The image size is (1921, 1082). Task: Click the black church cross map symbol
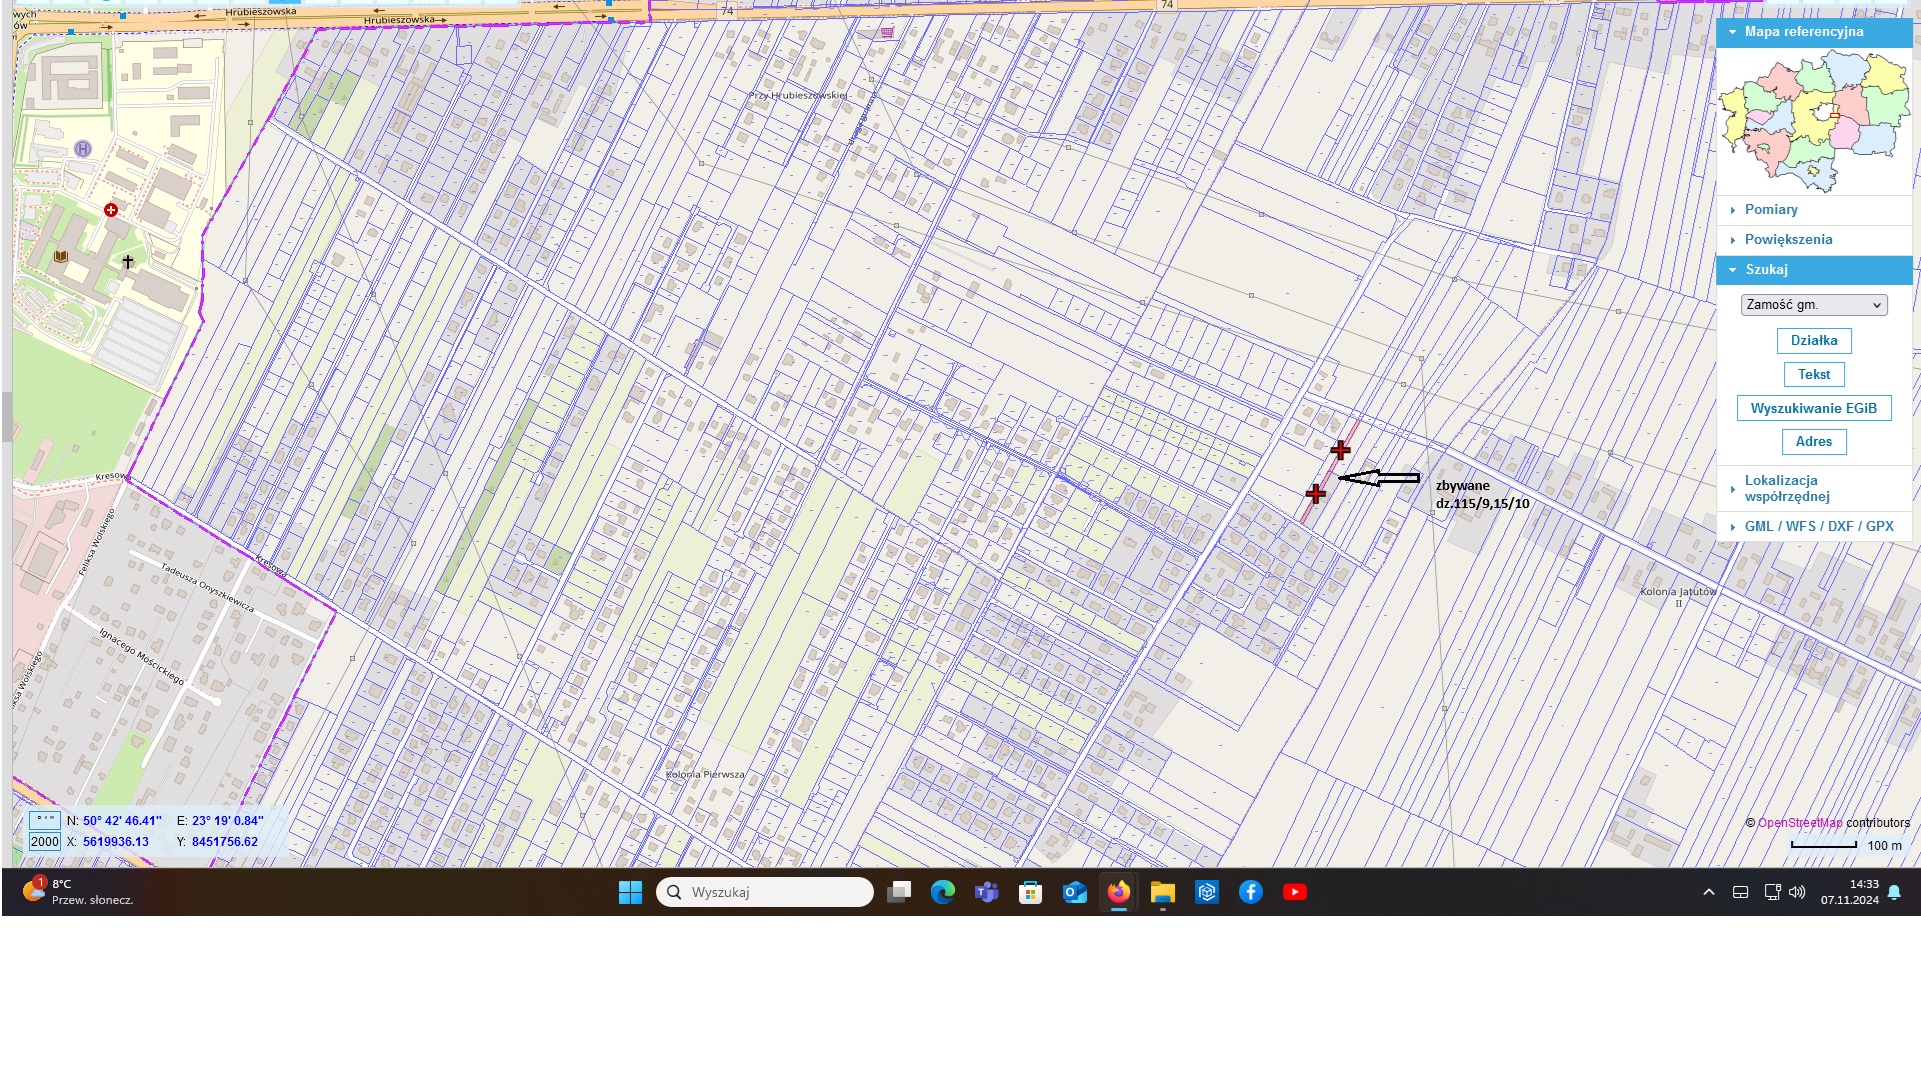(128, 262)
